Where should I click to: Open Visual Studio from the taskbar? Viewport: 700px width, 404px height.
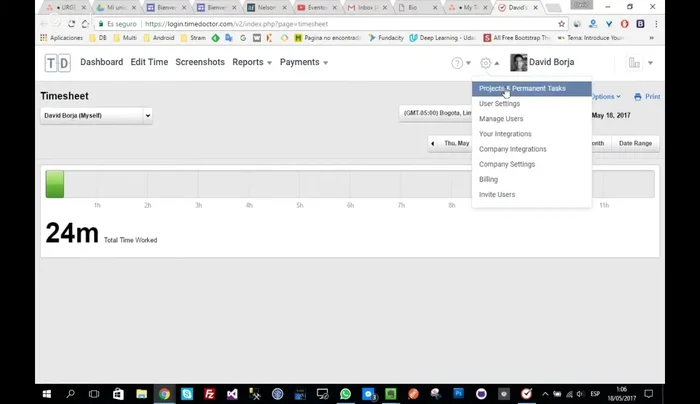coord(232,394)
